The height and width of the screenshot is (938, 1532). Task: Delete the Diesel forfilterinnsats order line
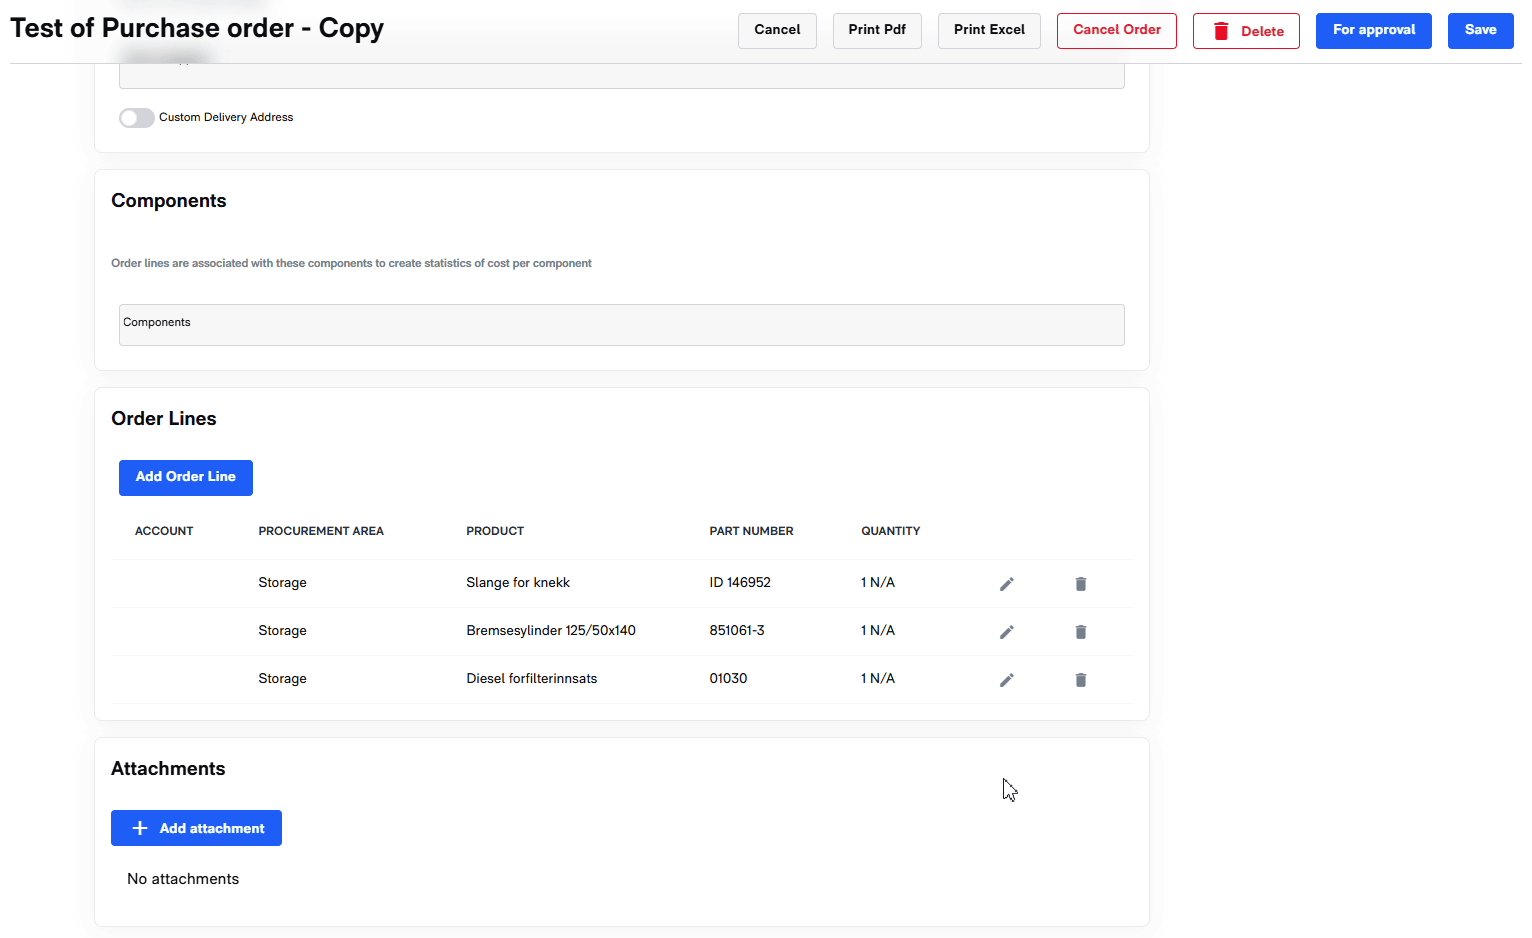tap(1081, 680)
